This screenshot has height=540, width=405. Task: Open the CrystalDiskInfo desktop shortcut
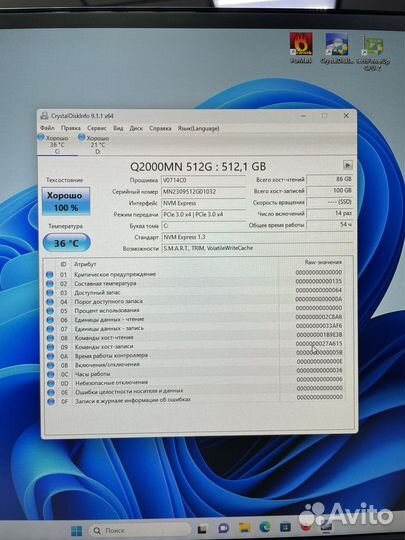click(x=337, y=48)
